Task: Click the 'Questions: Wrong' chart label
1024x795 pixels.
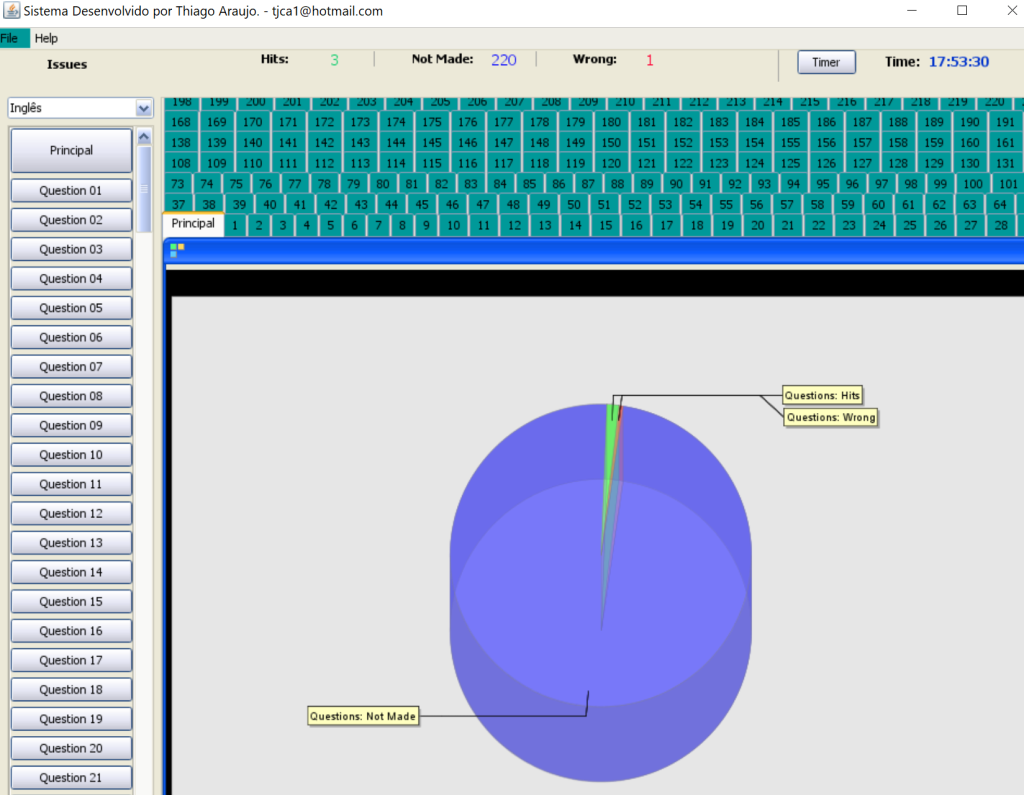Action: (831, 417)
